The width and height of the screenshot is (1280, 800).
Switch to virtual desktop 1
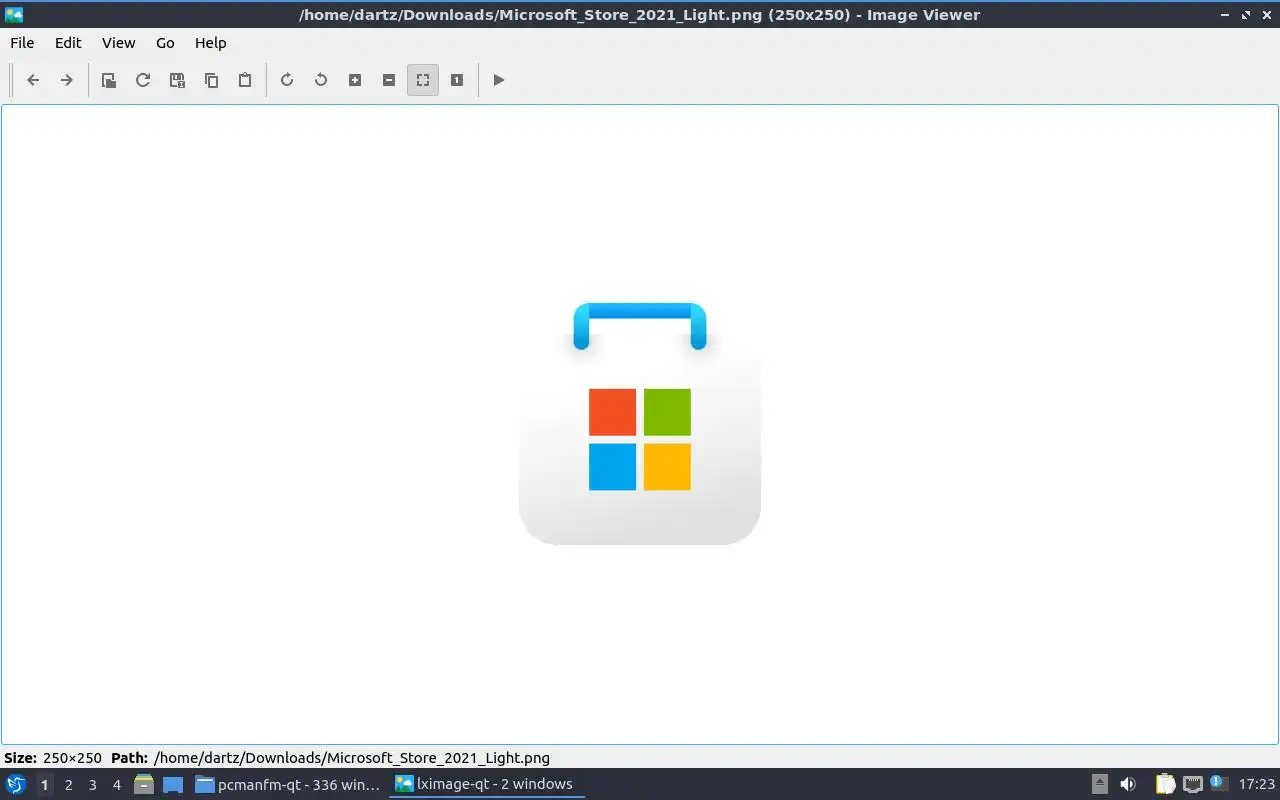(x=44, y=785)
